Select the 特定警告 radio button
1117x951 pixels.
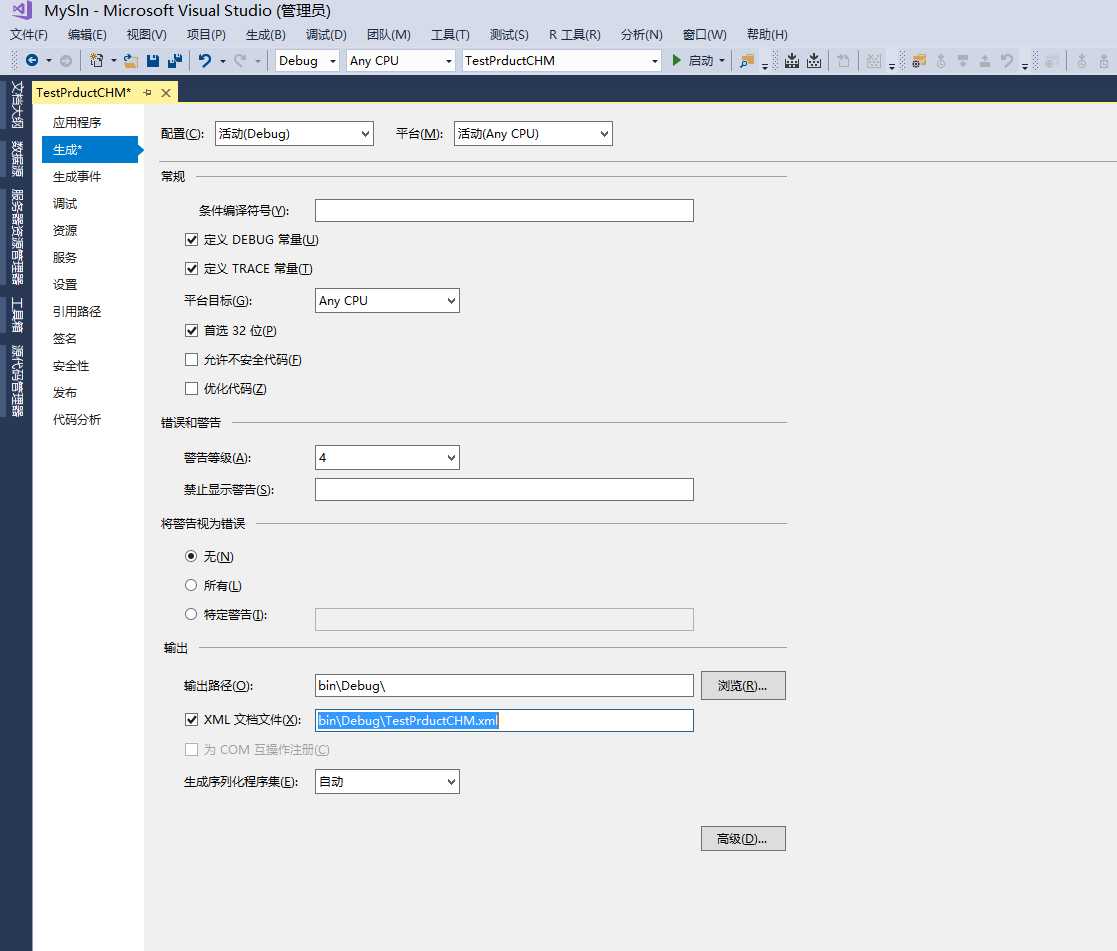(191, 614)
